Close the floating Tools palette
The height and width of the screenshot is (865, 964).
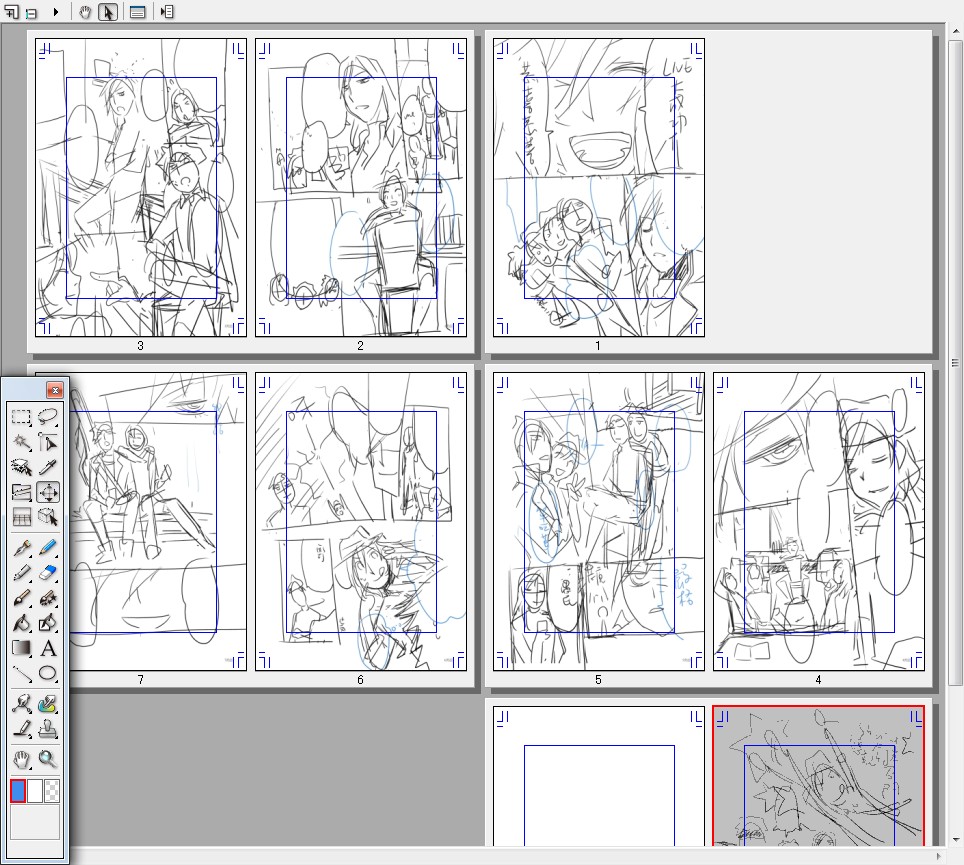pos(55,390)
